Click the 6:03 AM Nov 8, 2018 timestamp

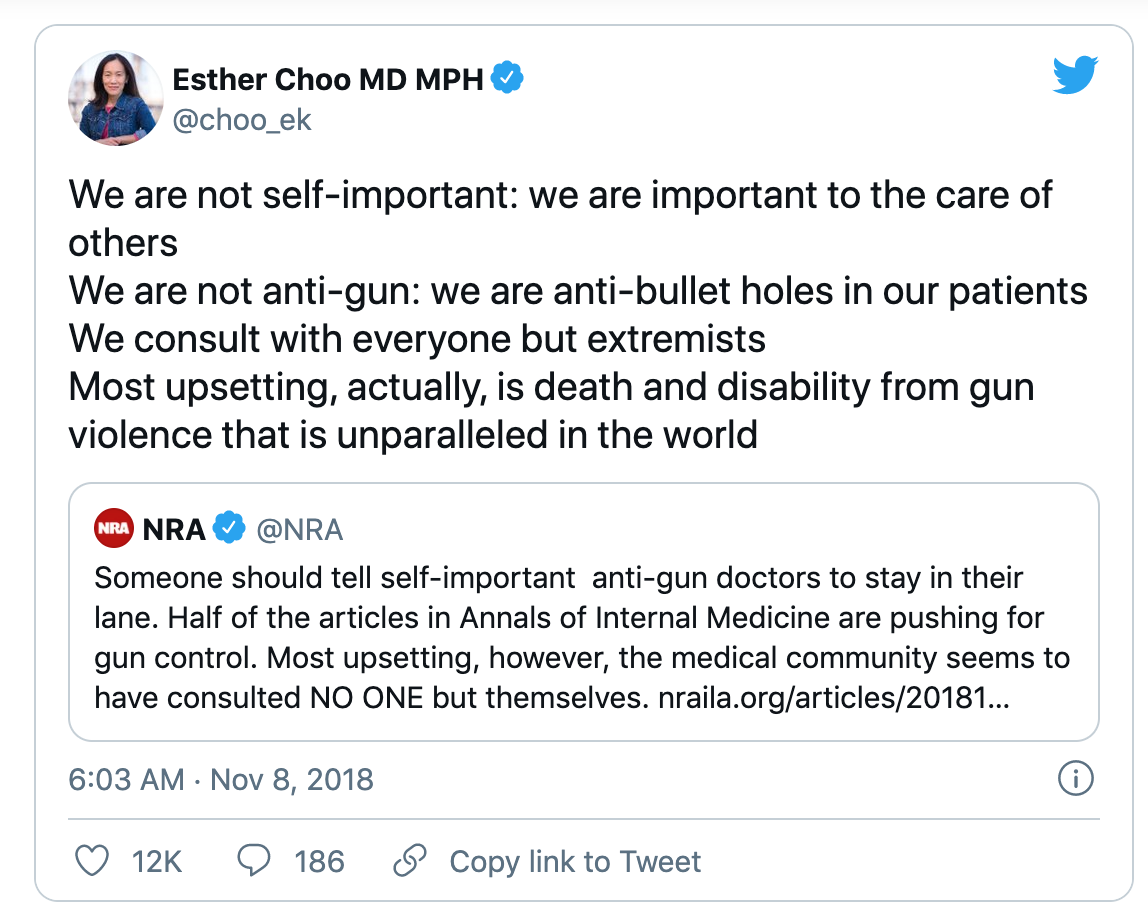pyautogui.click(x=220, y=779)
